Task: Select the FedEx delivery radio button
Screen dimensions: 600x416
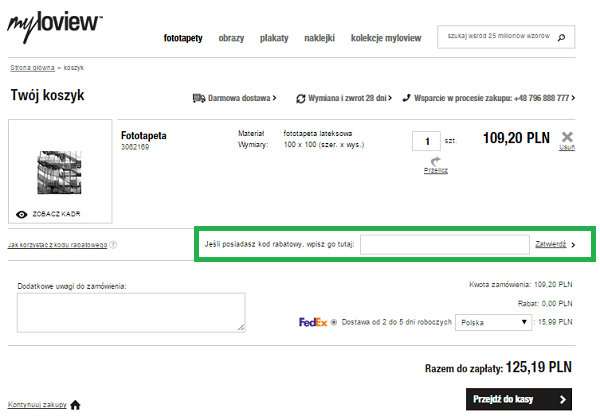Action: click(334, 322)
